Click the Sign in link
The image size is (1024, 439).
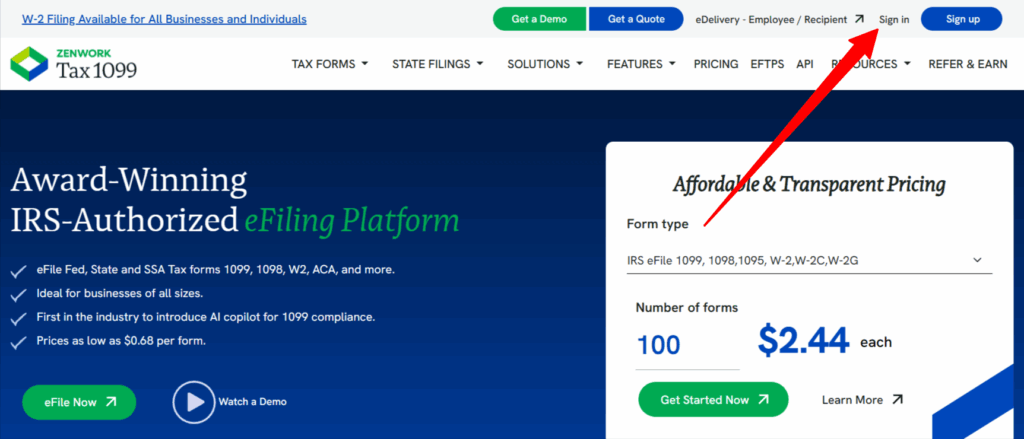point(893,19)
